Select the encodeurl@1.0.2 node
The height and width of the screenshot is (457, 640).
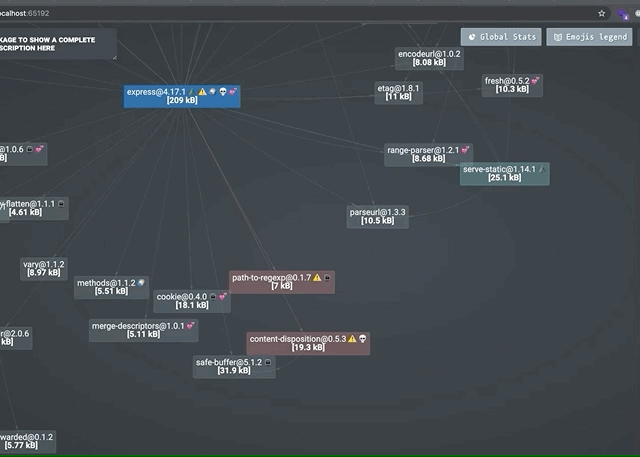coord(429,58)
